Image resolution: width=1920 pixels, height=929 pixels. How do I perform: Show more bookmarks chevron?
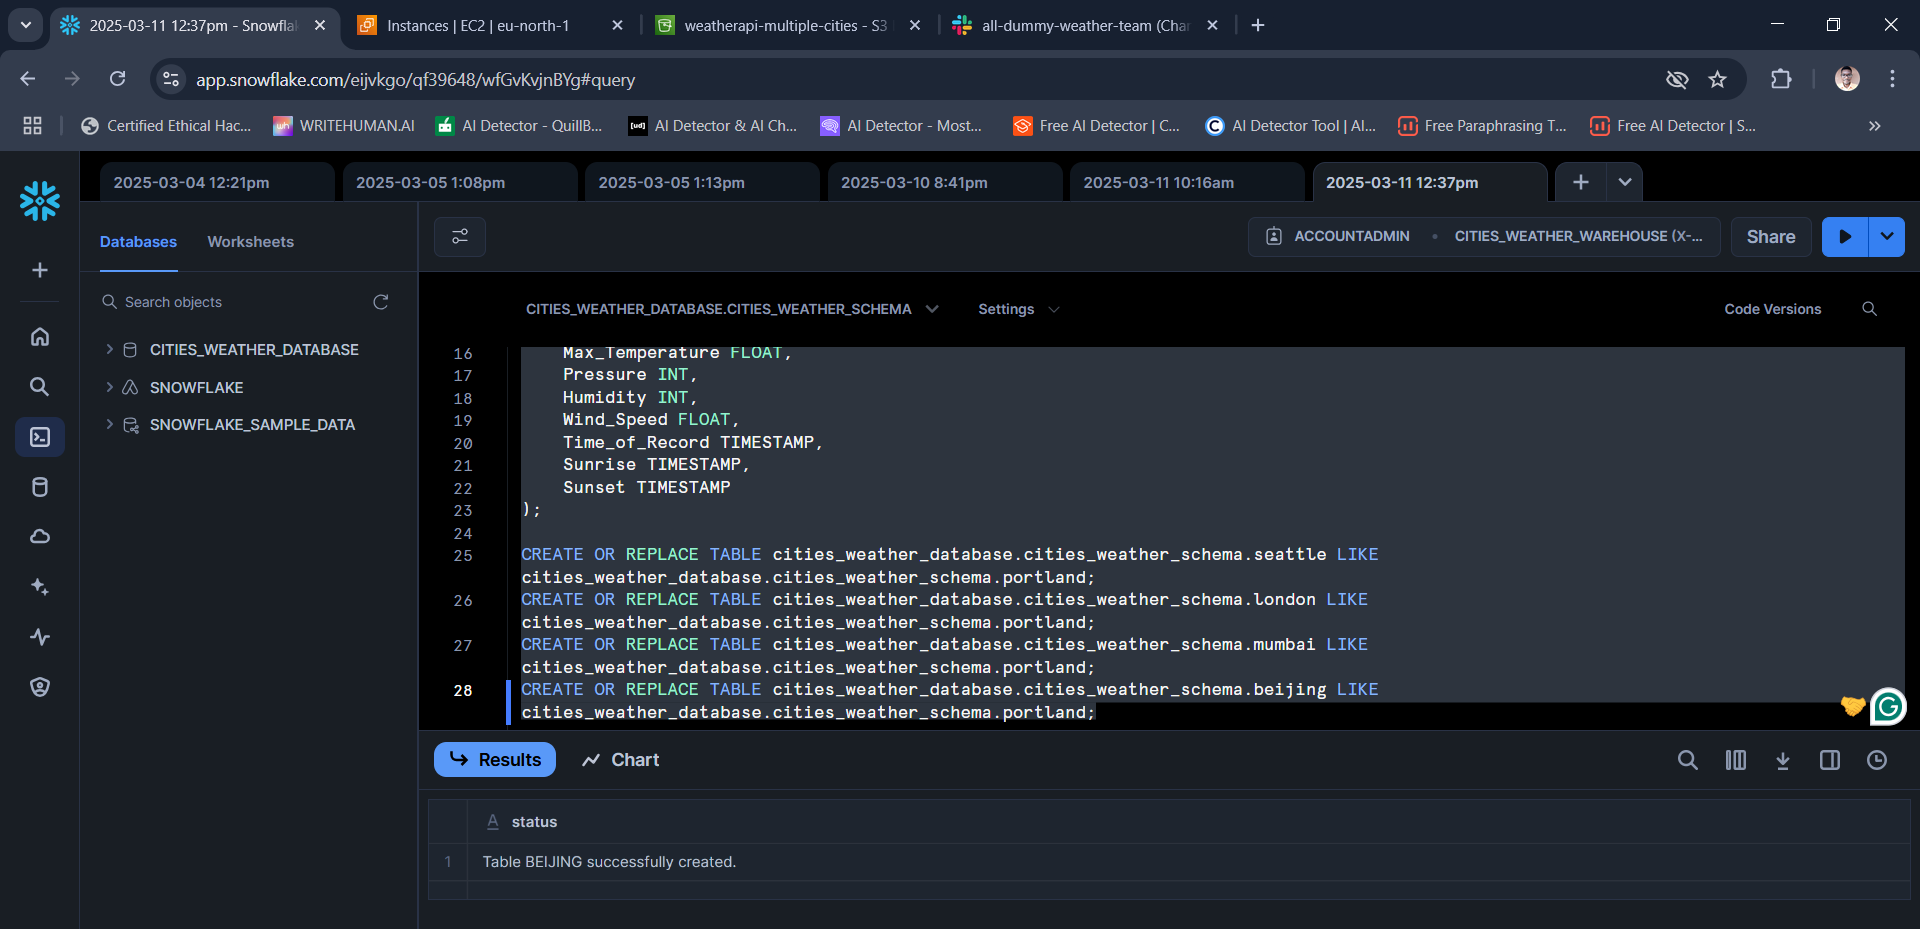pos(1875,126)
